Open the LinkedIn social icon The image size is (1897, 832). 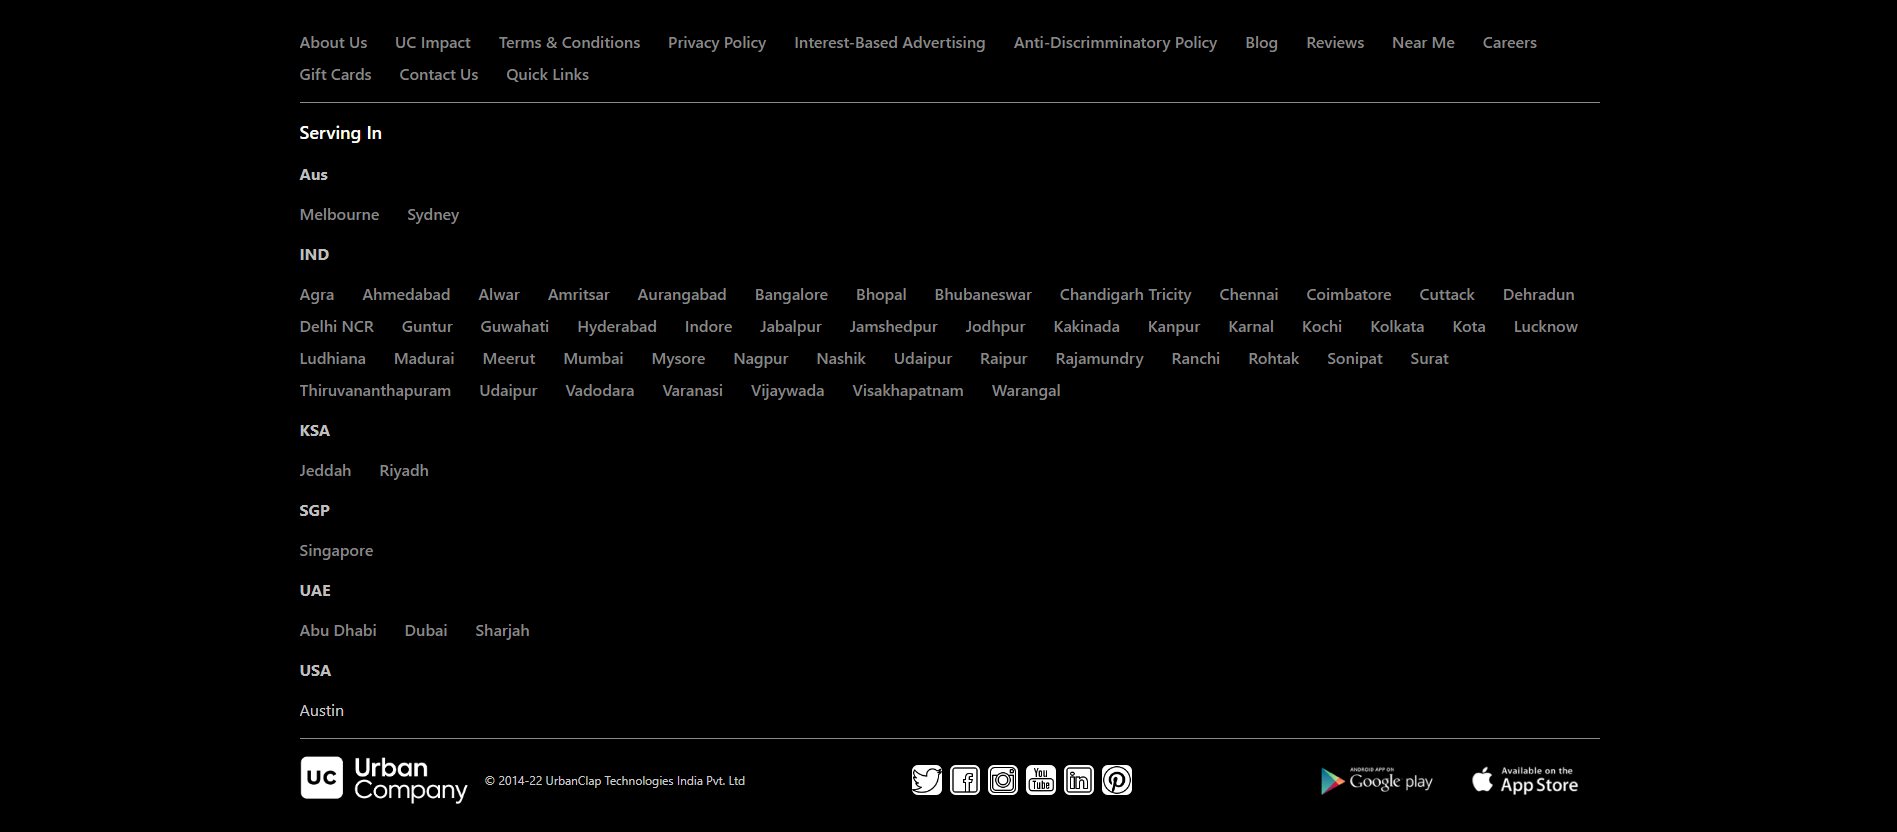tap(1079, 780)
